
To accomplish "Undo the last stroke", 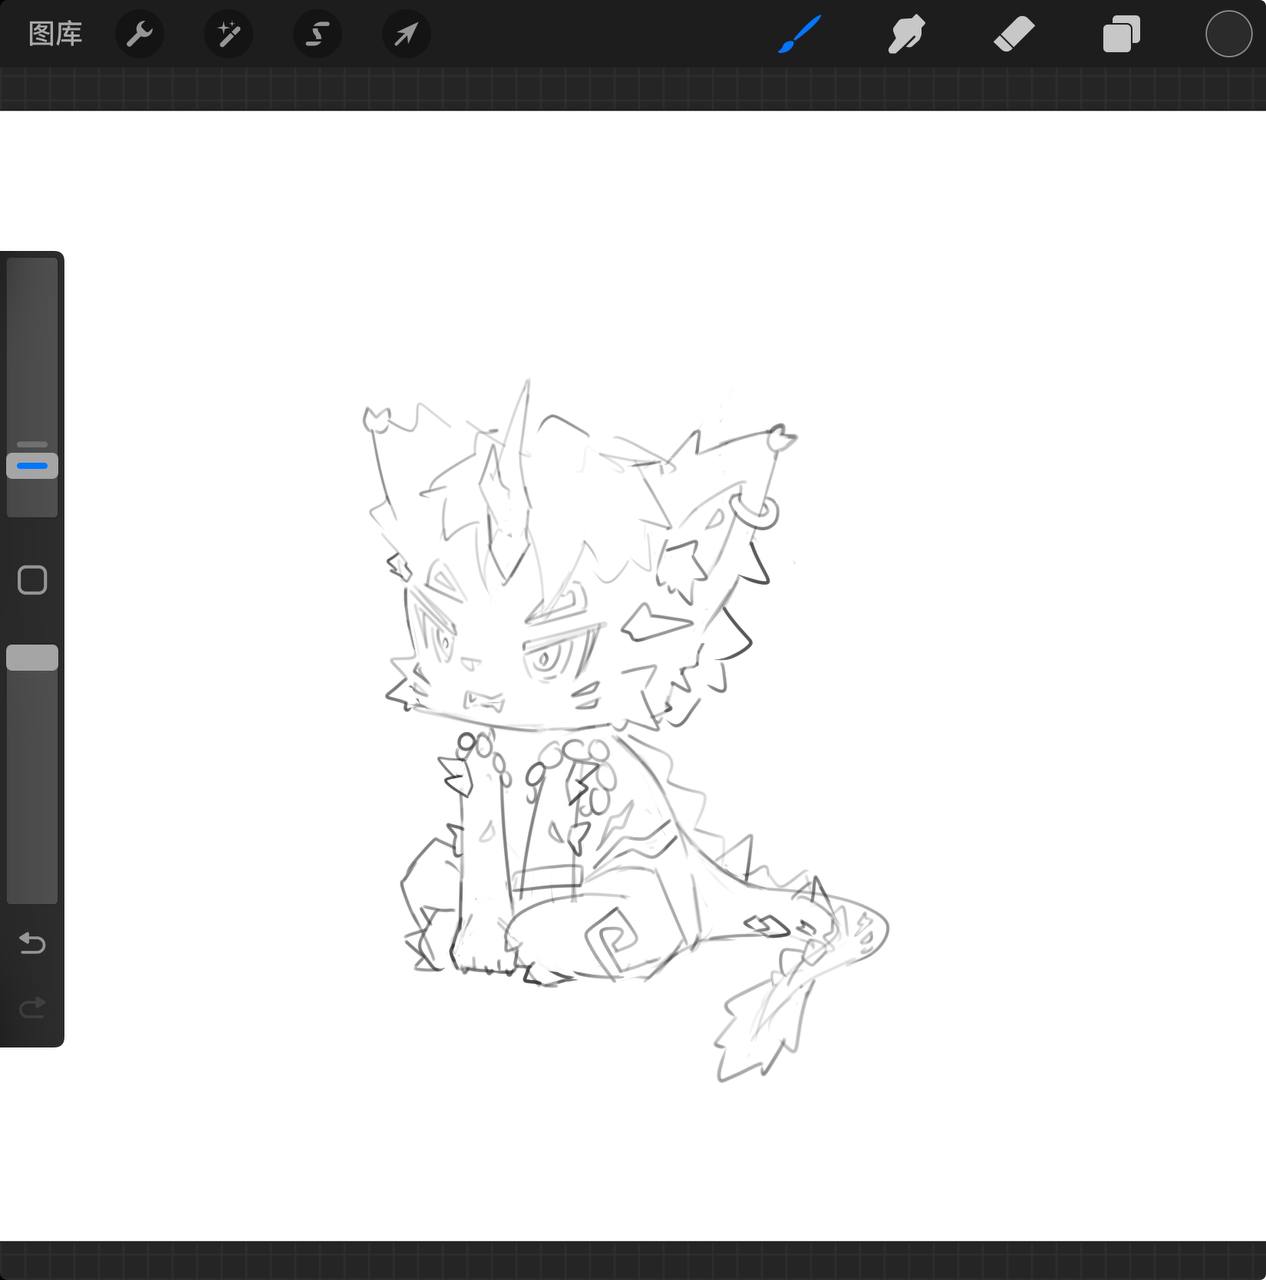I will pyautogui.click(x=32, y=943).
